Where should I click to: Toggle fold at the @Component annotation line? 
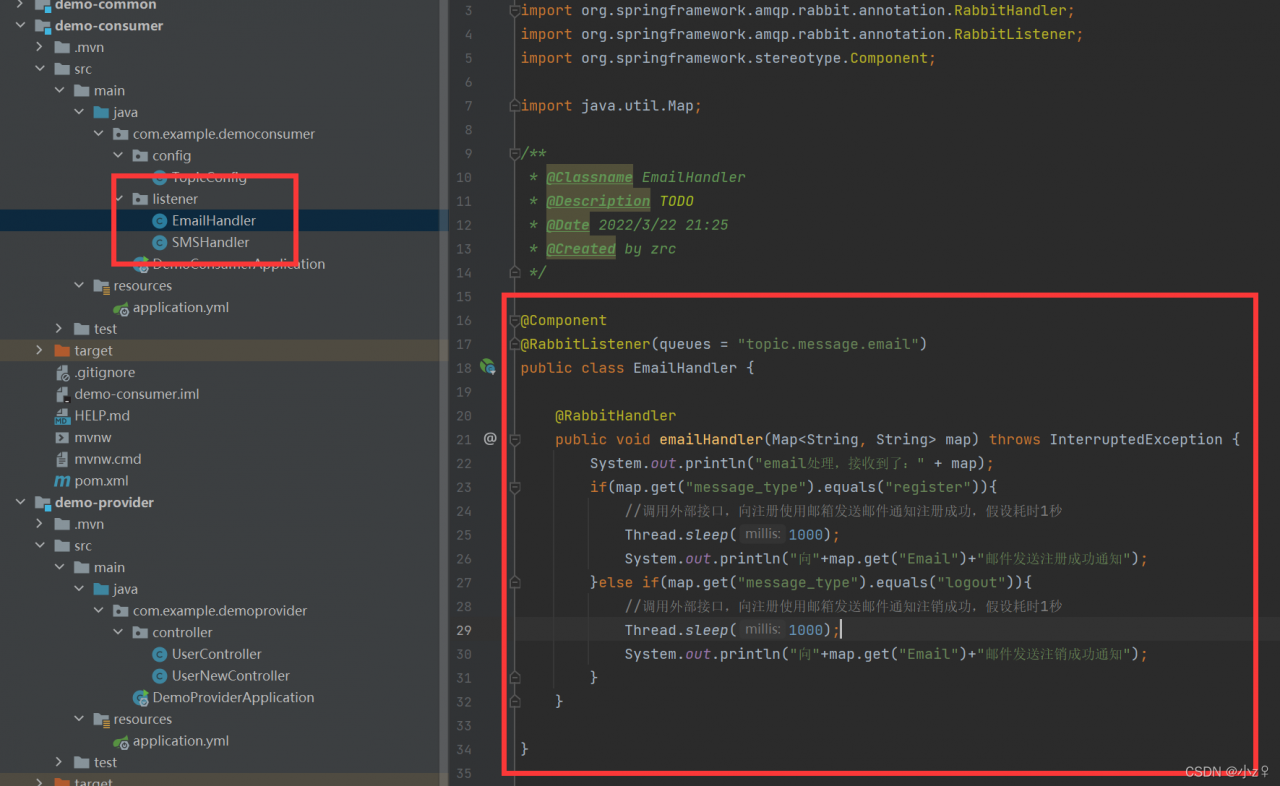(x=514, y=320)
